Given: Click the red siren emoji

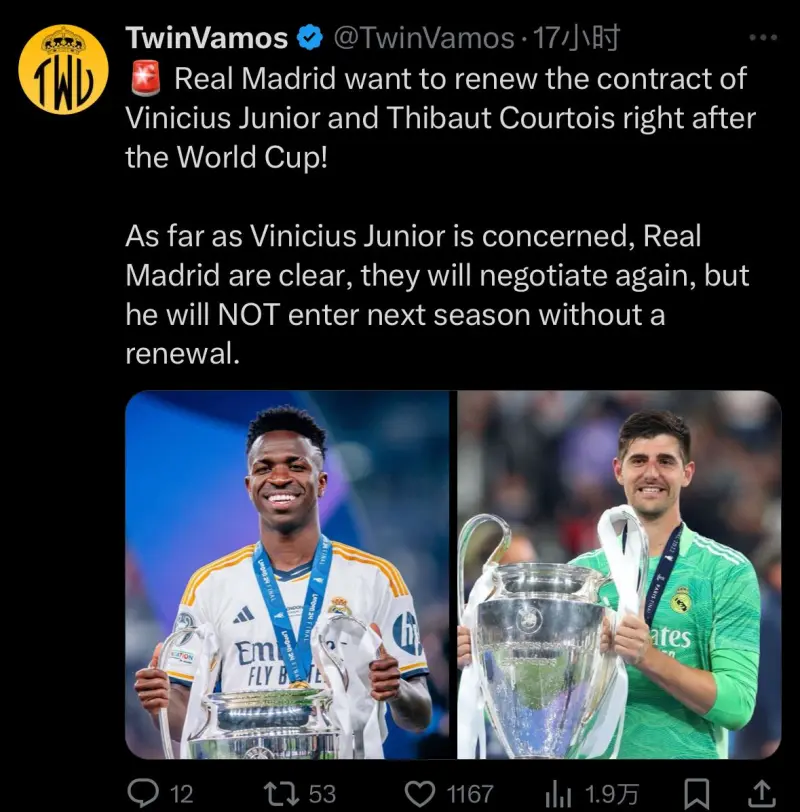Looking at the screenshot, I should (x=146, y=79).
